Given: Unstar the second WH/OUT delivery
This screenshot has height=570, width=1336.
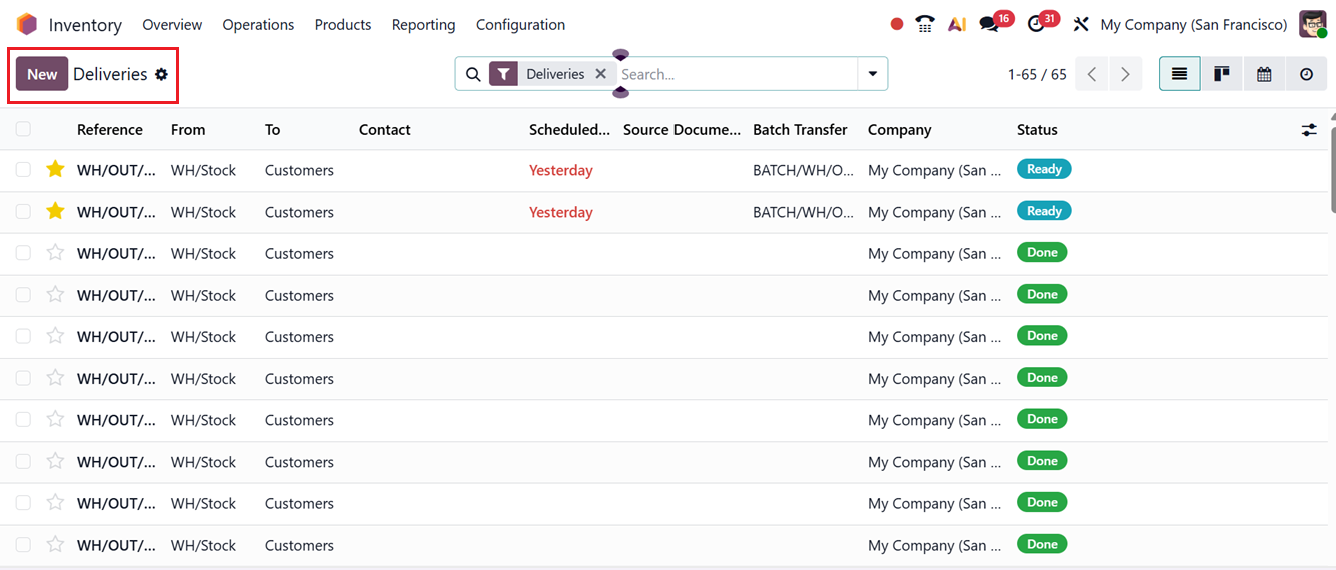Looking at the screenshot, I should click(x=55, y=211).
